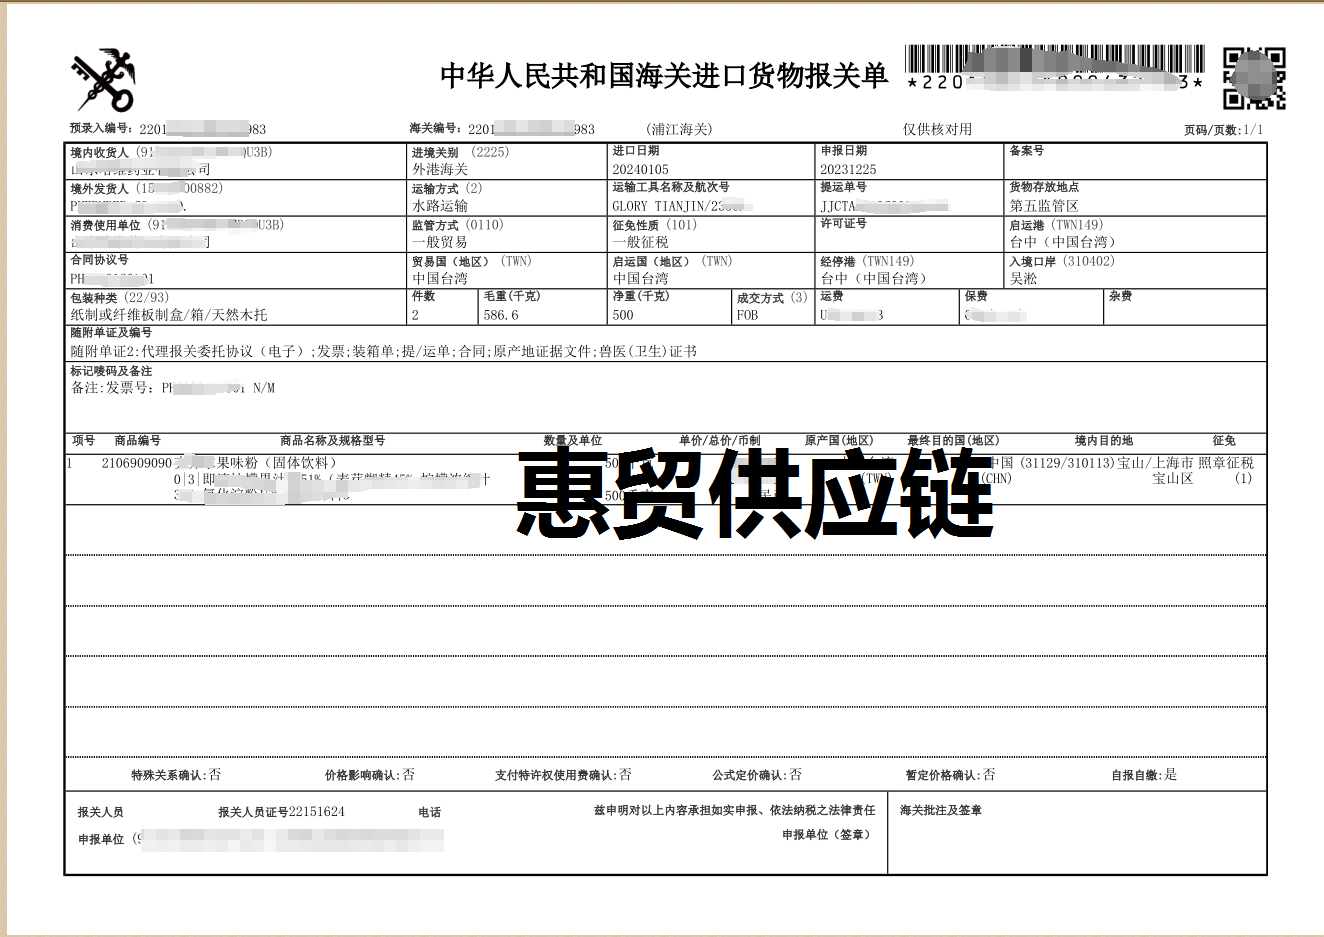This screenshot has height=937, width=1324.
Task: Click the 提运单号 label
Action: (x=843, y=187)
